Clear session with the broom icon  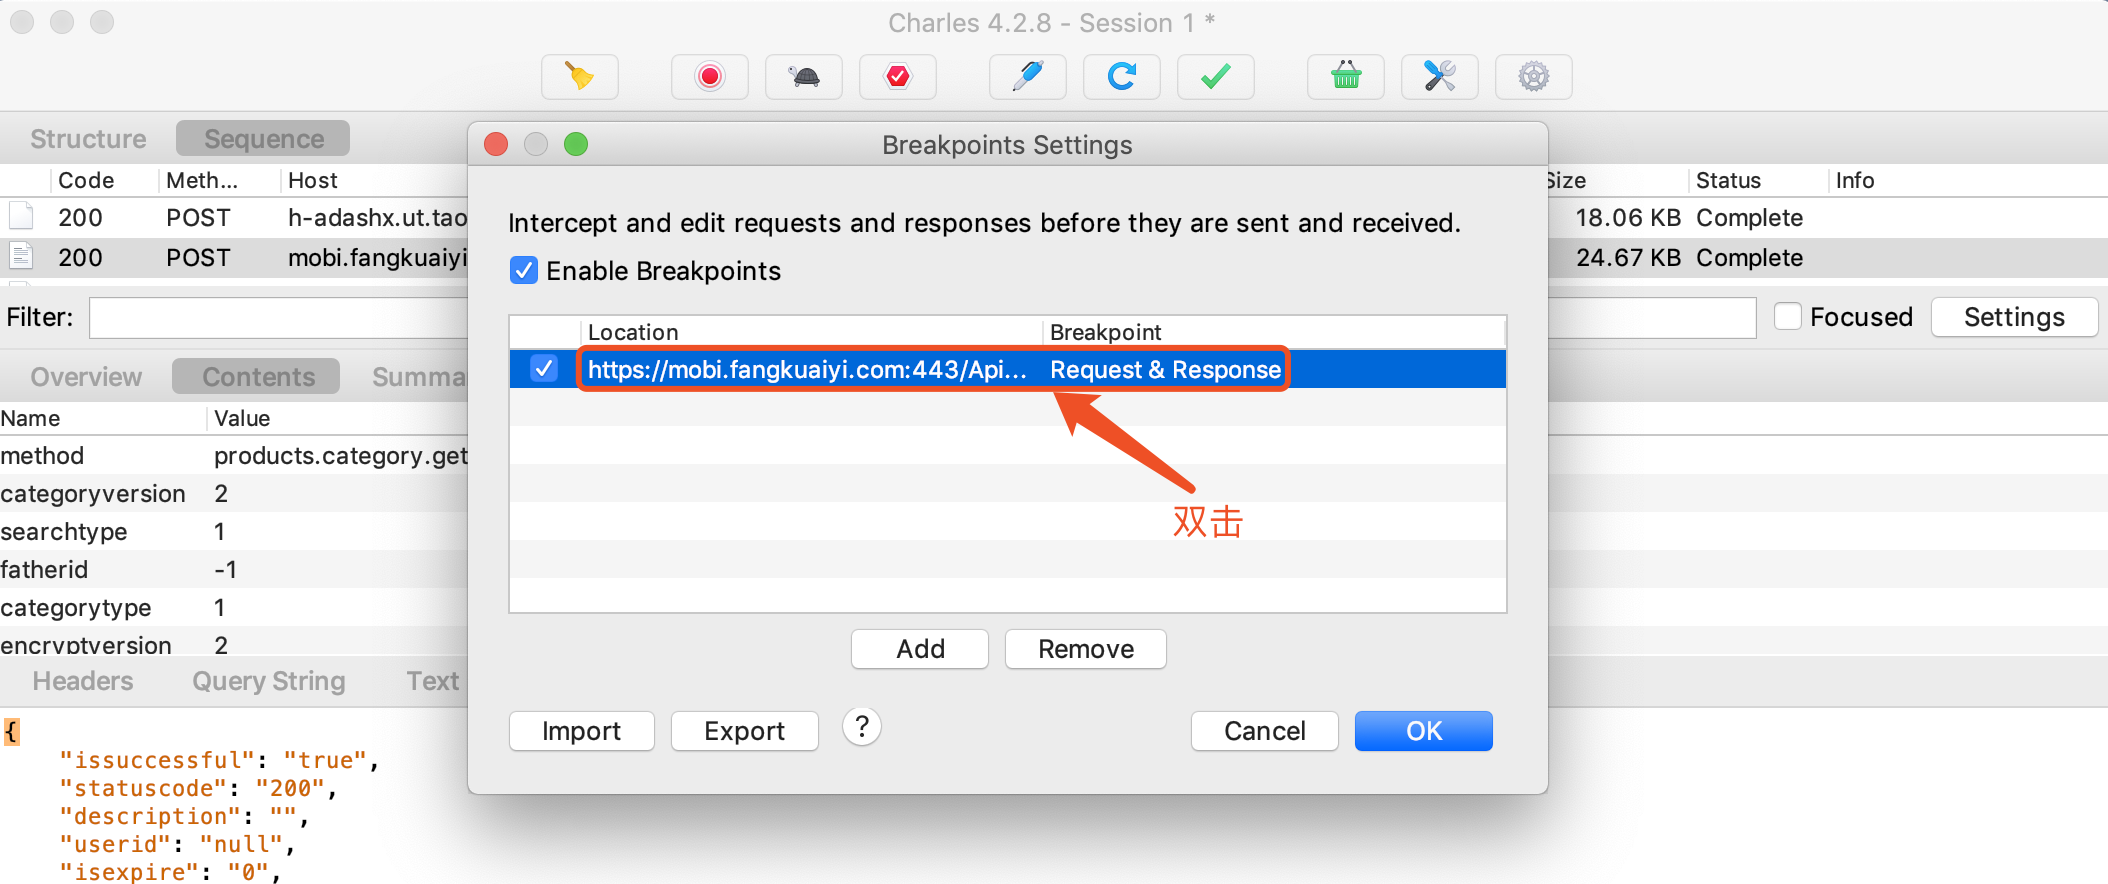click(580, 77)
